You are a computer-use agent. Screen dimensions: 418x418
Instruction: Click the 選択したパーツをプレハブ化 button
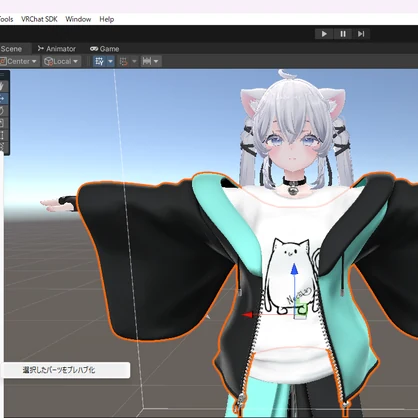point(65,370)
